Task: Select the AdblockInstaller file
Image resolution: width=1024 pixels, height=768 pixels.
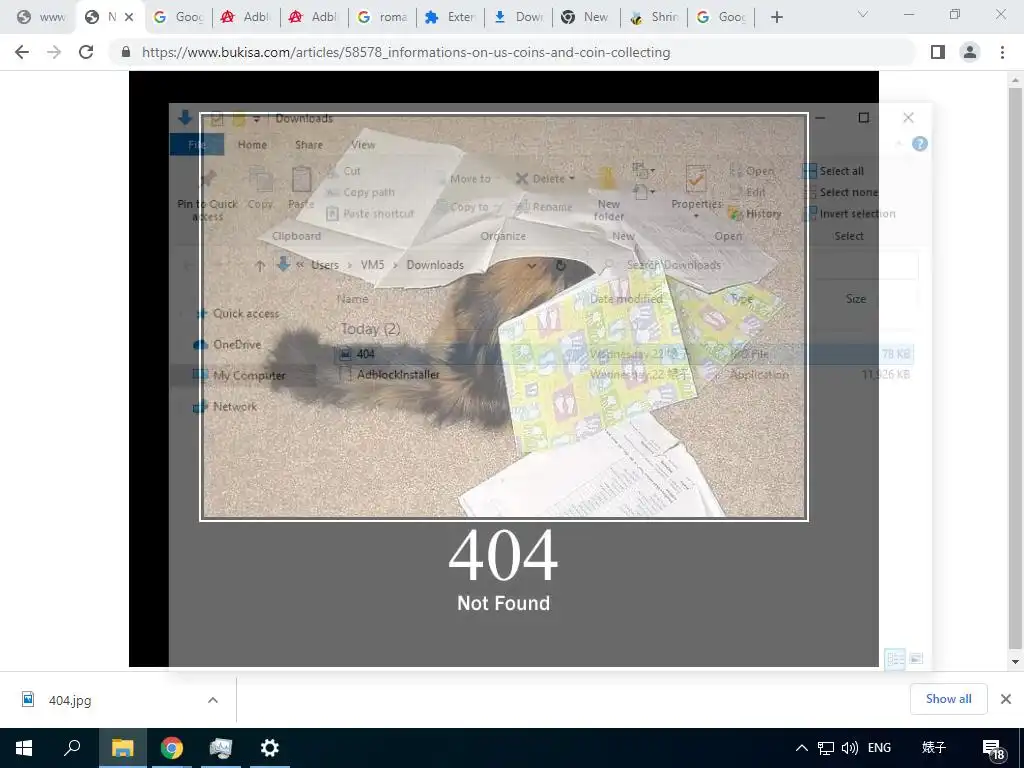Action: pyautogui.click(x=624, y=375)
